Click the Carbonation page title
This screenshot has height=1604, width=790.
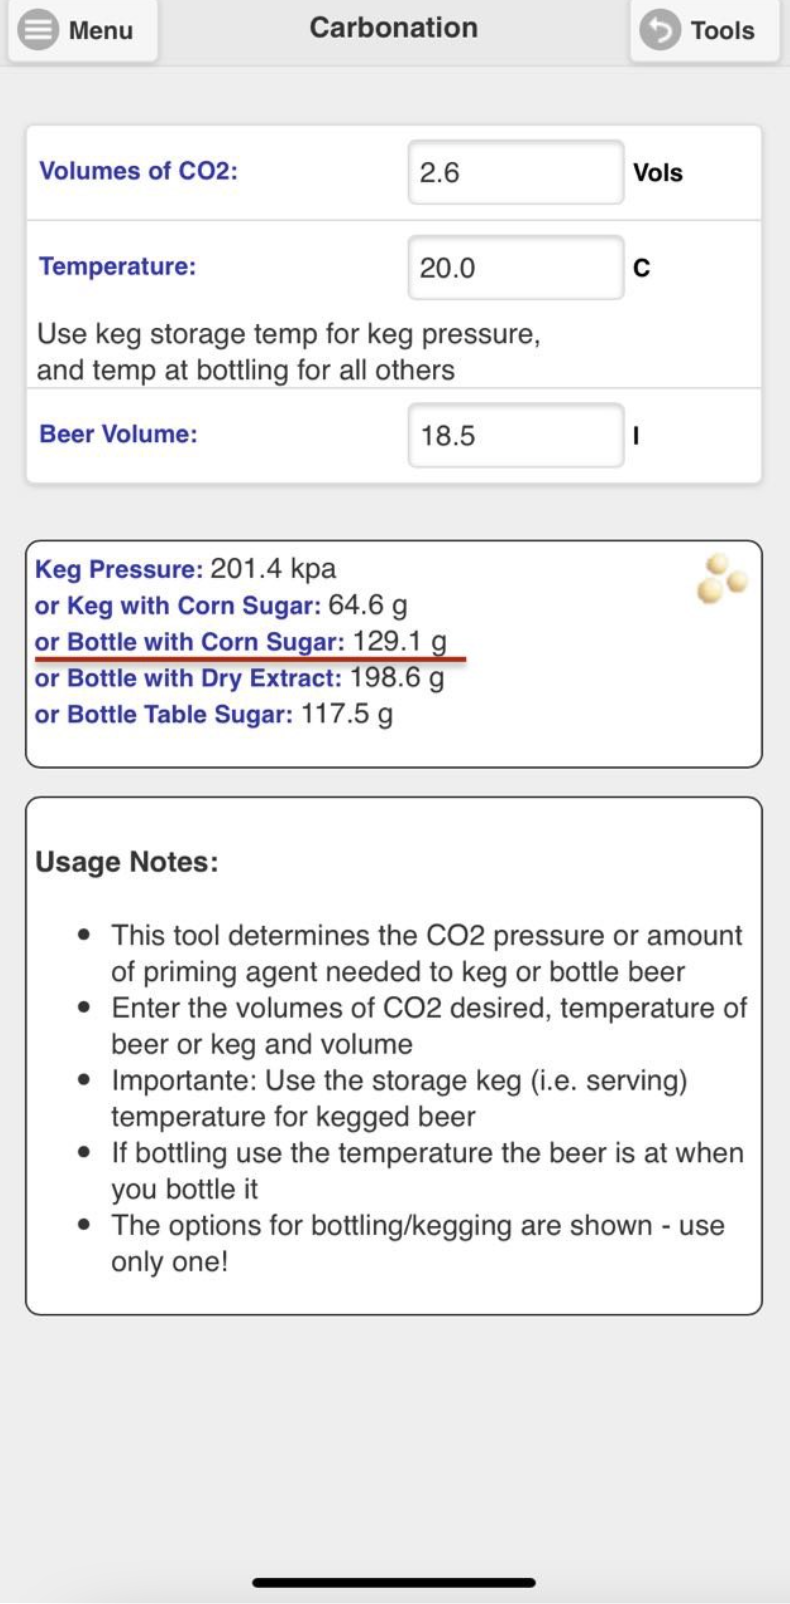click(x=393, y=28)
